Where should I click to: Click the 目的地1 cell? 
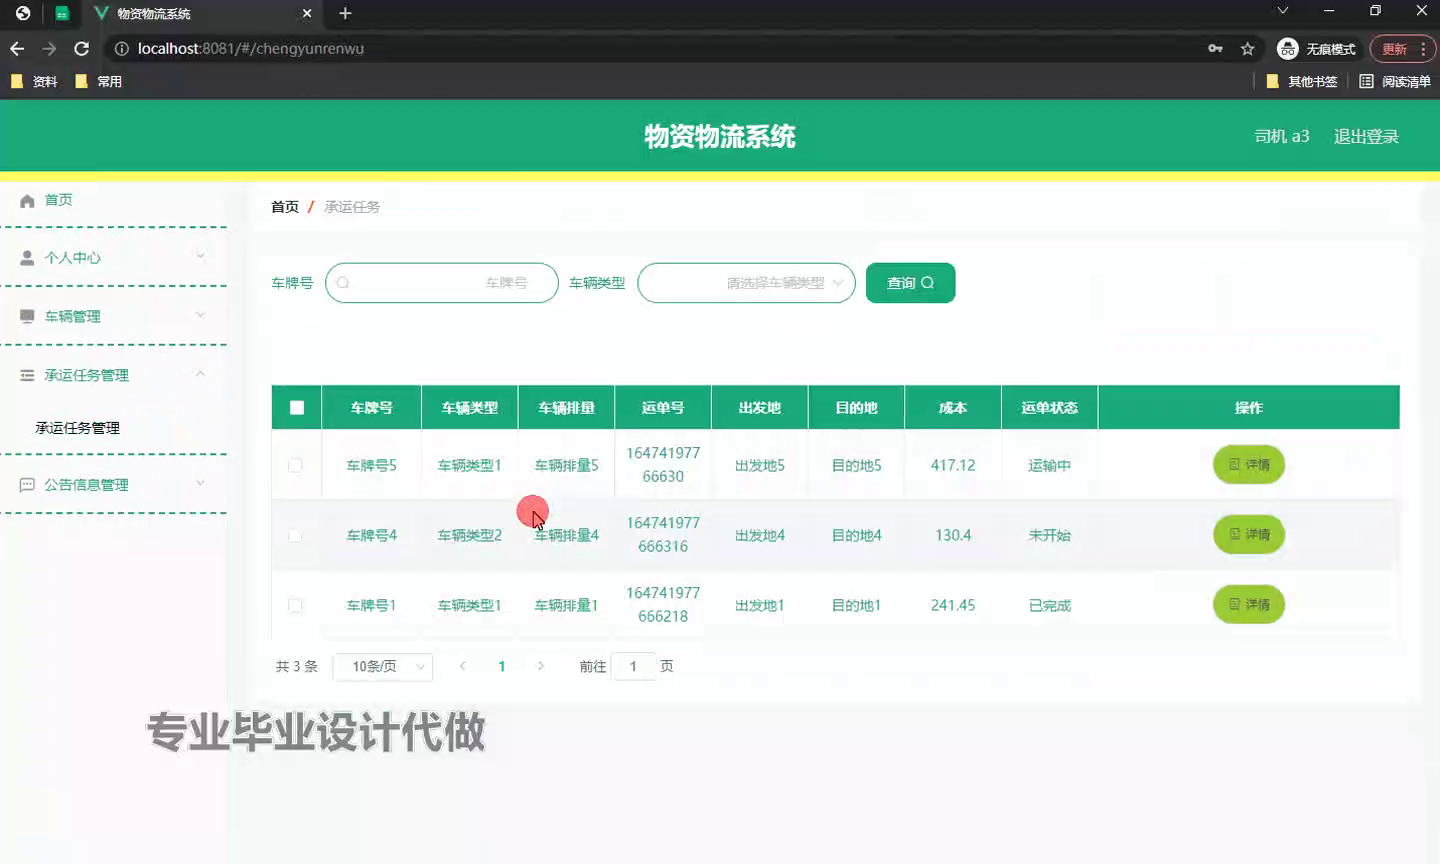(857, 605)
